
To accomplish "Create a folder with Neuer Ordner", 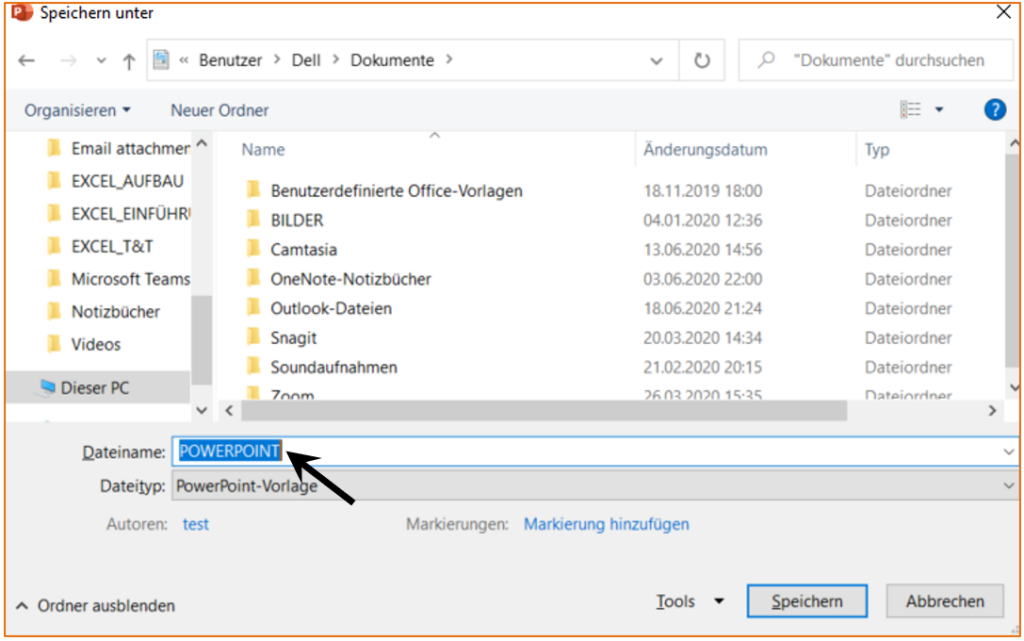I will coord(219,110).
